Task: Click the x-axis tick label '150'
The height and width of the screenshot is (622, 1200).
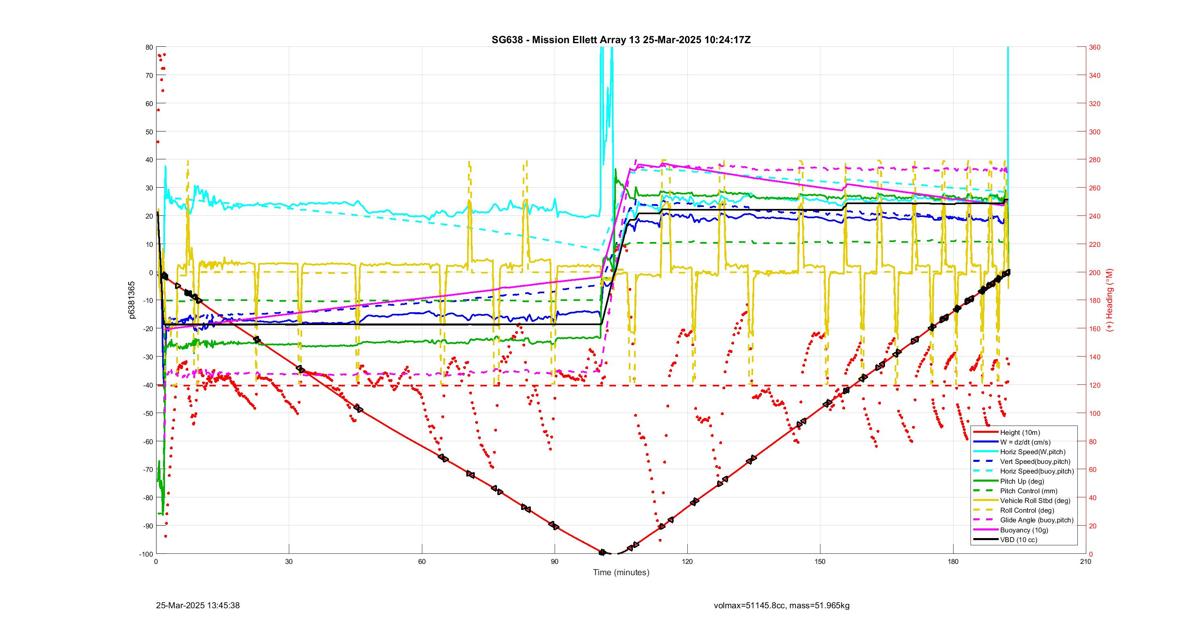Action: pyautogui.click(x=820, y=561)
